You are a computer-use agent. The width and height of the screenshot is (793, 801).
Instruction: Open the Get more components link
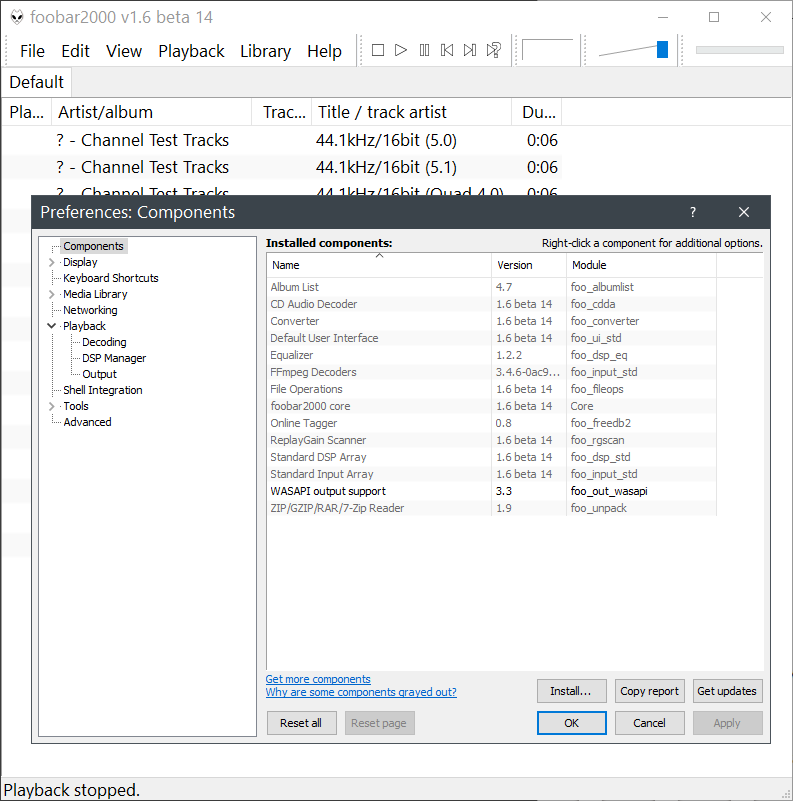(x=318, y=679)
